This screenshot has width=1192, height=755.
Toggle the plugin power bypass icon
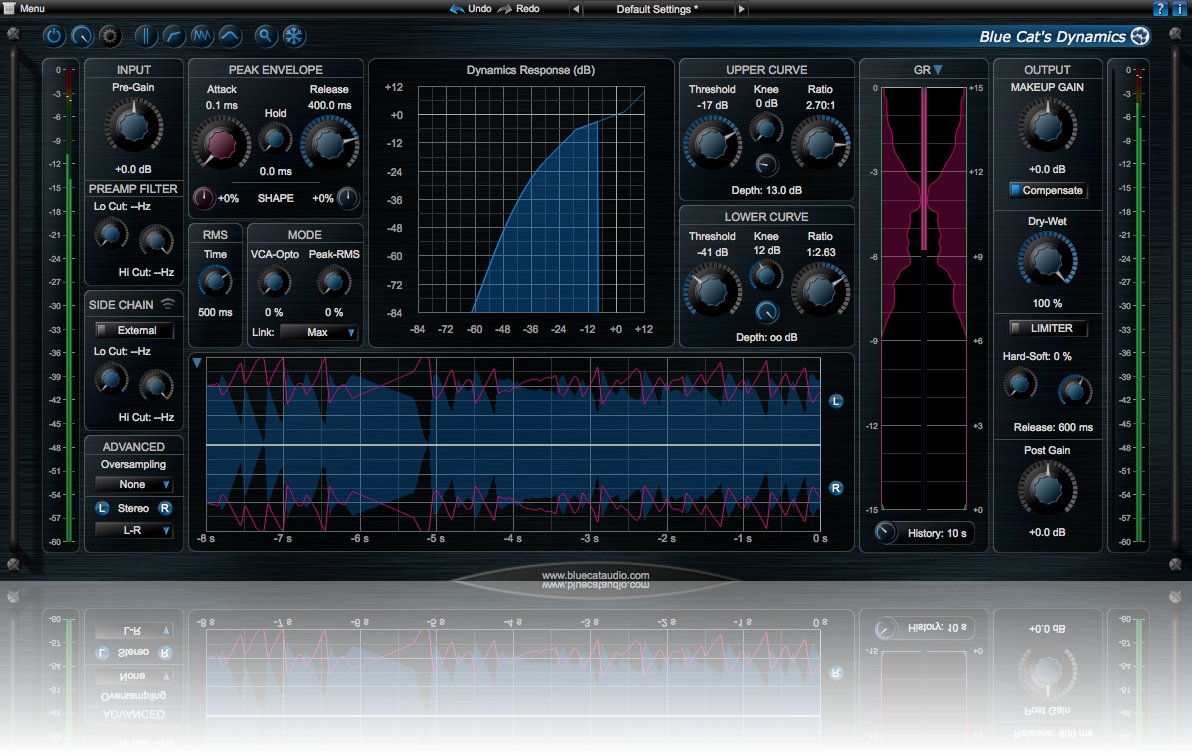pyautogui.click(x=53, y=36)
